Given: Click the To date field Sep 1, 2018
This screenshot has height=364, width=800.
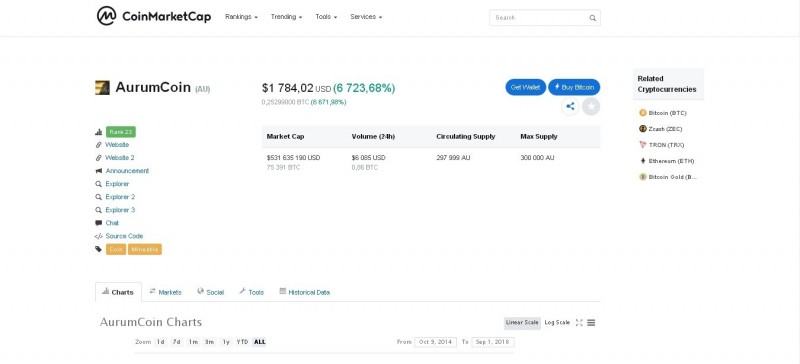Looking at the screenshot, I should [x=493, y=342].
